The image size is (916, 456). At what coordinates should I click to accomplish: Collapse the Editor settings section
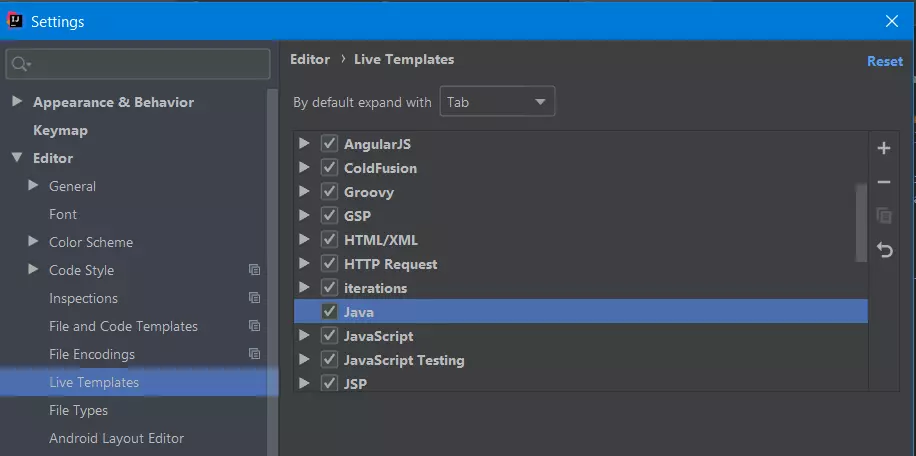[x=17, y=158]
